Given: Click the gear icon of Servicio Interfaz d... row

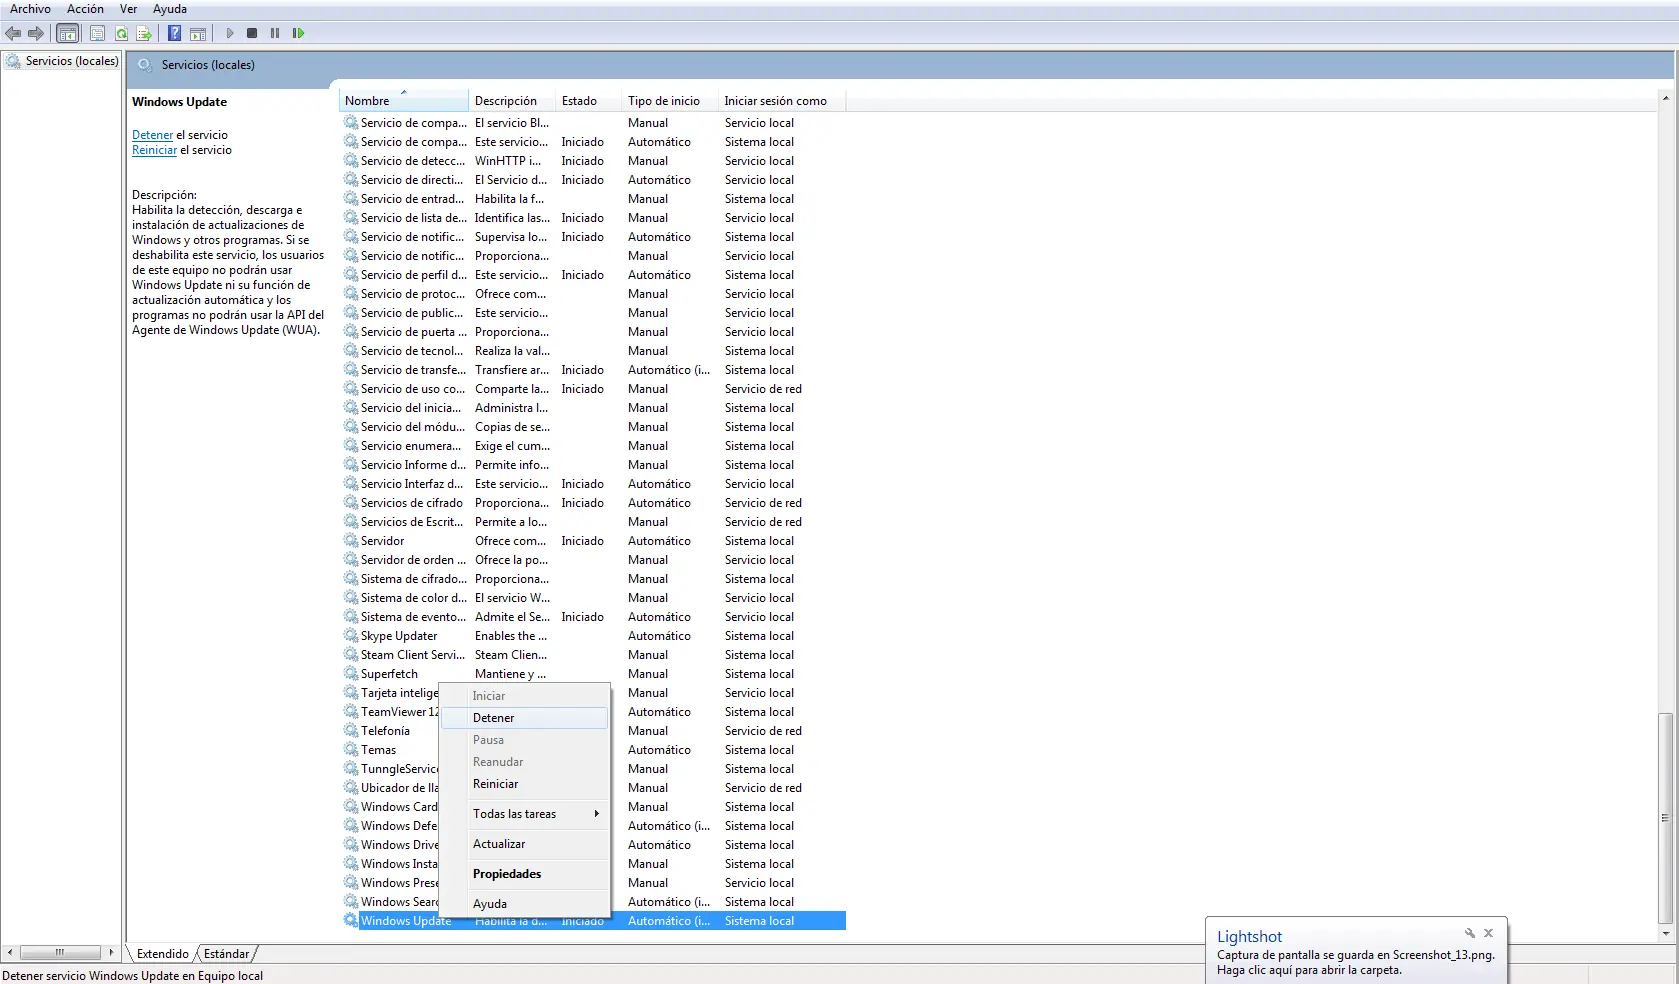Looking at the screenshot, I should (x=351, y=484).
